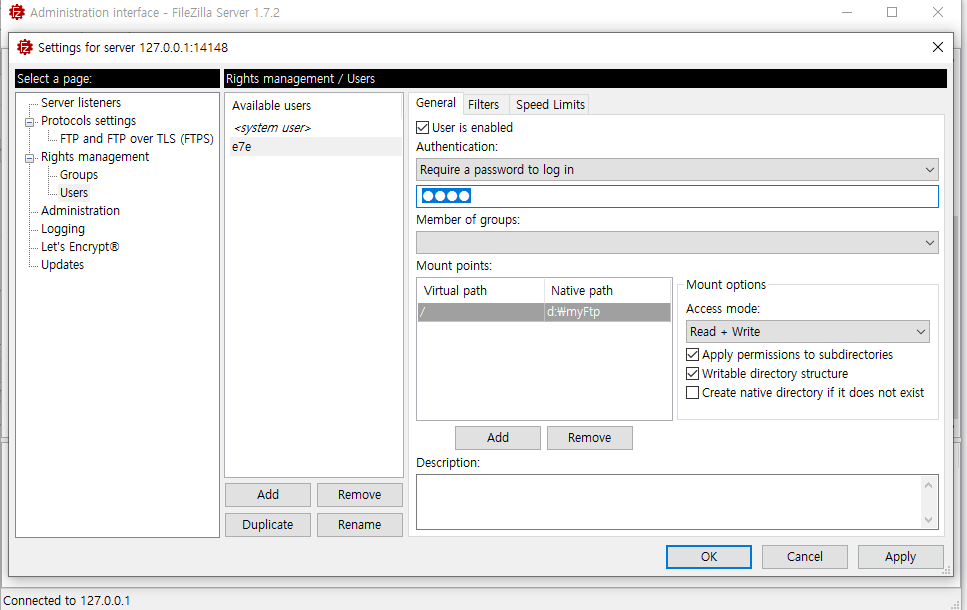
Task: Enable Create native directory if it does not exist
Action: [x=693, y=393]
